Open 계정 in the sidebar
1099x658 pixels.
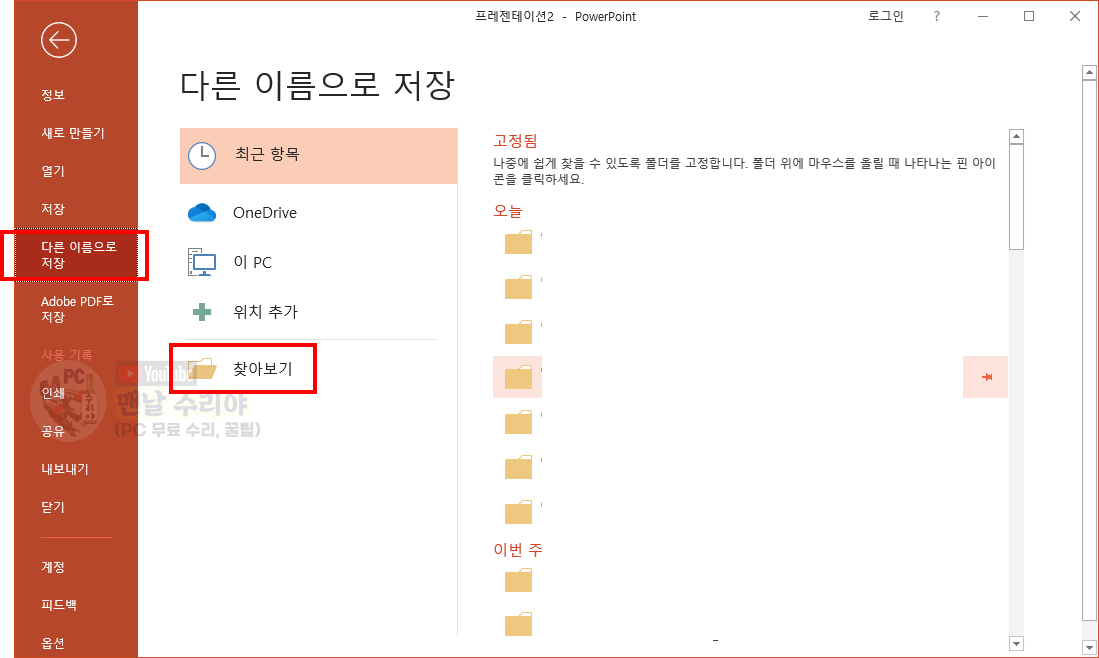[x=53, y=567]
